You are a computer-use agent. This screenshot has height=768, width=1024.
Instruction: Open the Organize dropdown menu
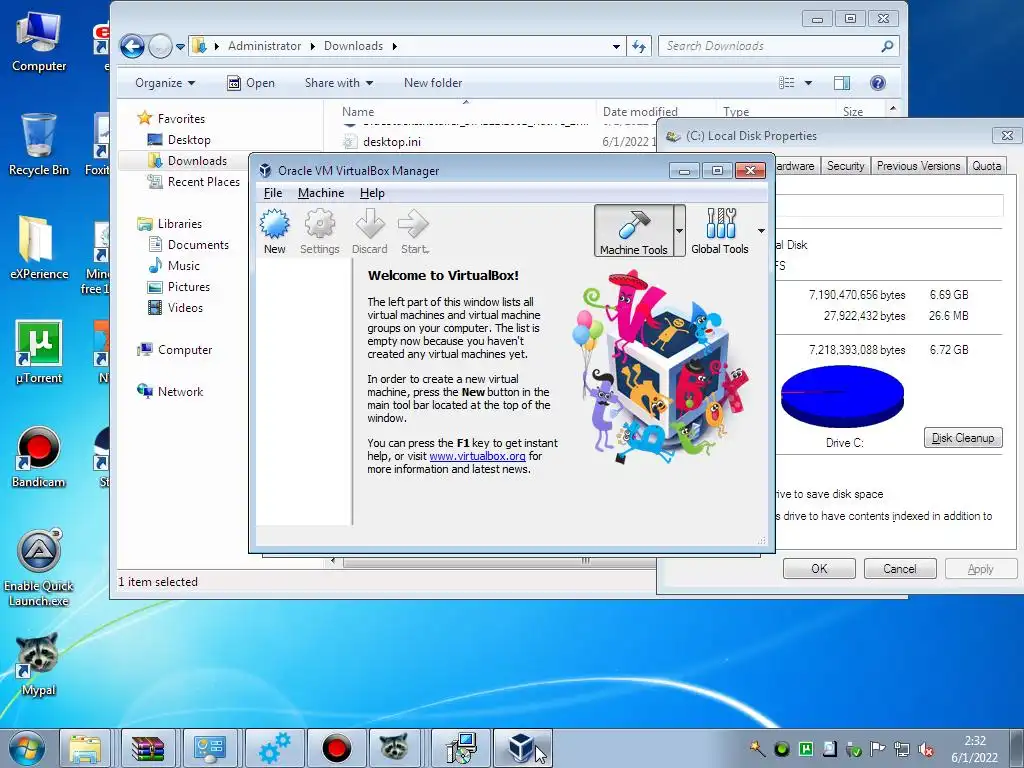coord(165,83)
